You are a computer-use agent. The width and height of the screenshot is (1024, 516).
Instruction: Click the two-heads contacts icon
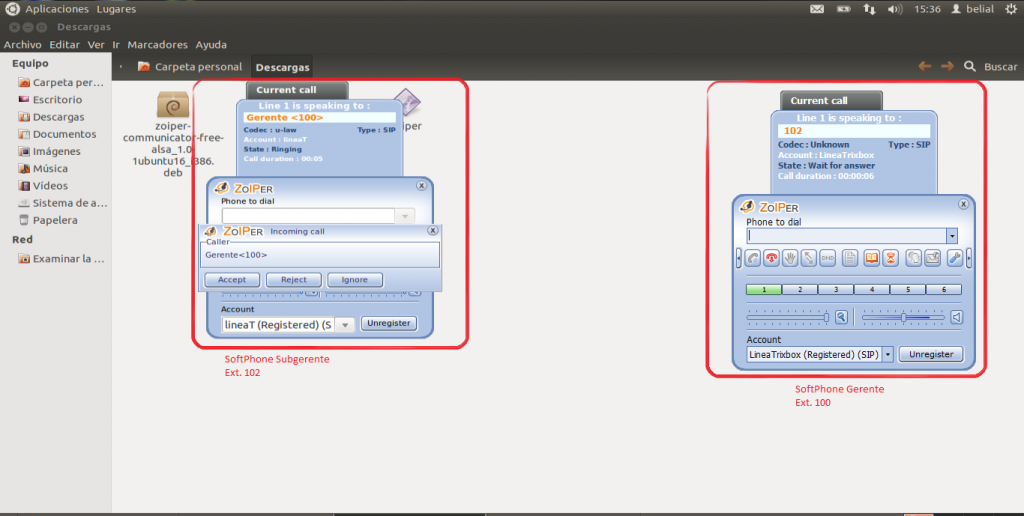pyautogui.click(x=914, y=258)
